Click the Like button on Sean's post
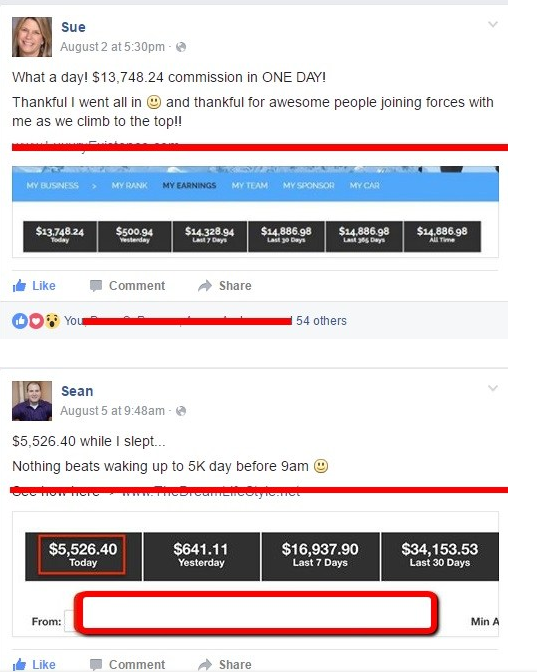Image resolution: width=537 pixels, height=672 pixels. click(34, 664)
